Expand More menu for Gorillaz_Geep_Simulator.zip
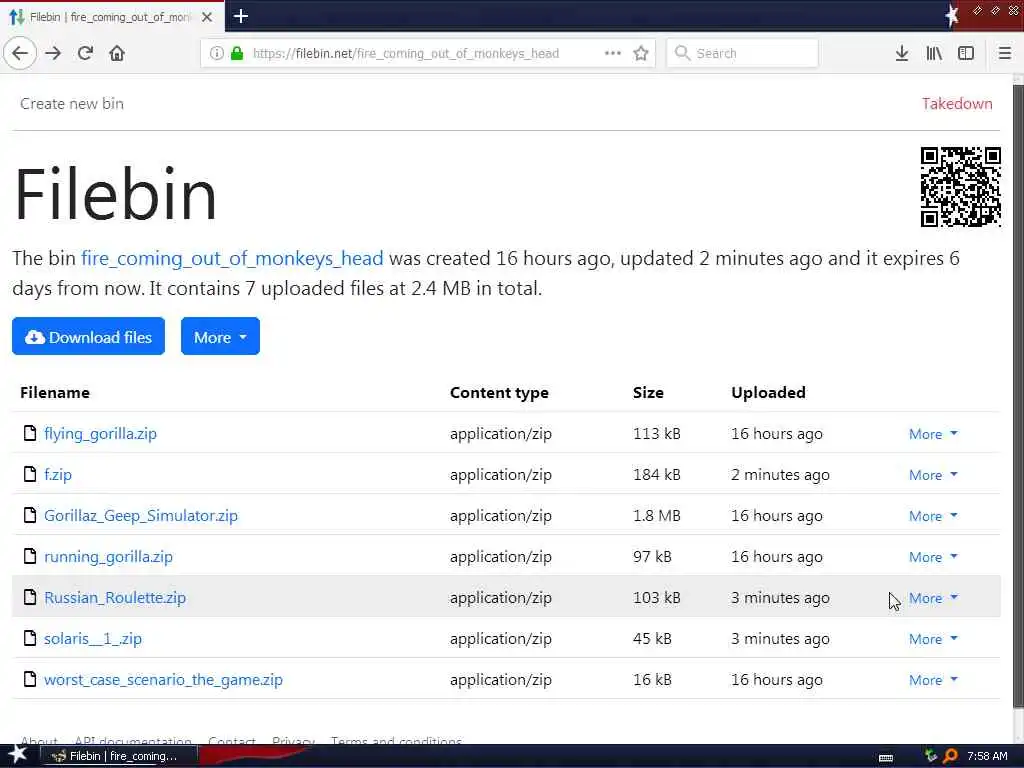1024x768 pixels. point(933,517)
